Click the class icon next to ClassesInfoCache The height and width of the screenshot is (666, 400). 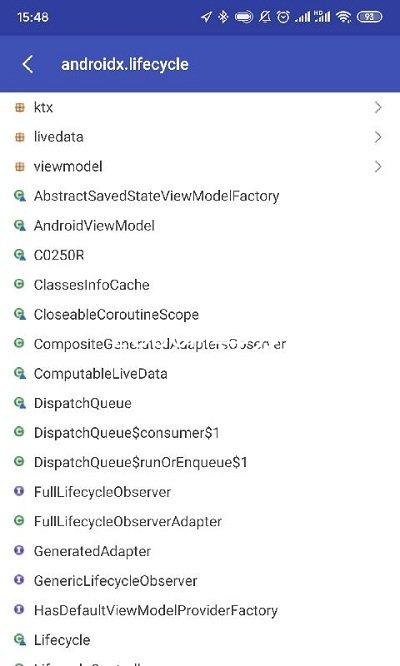point(19,284)
